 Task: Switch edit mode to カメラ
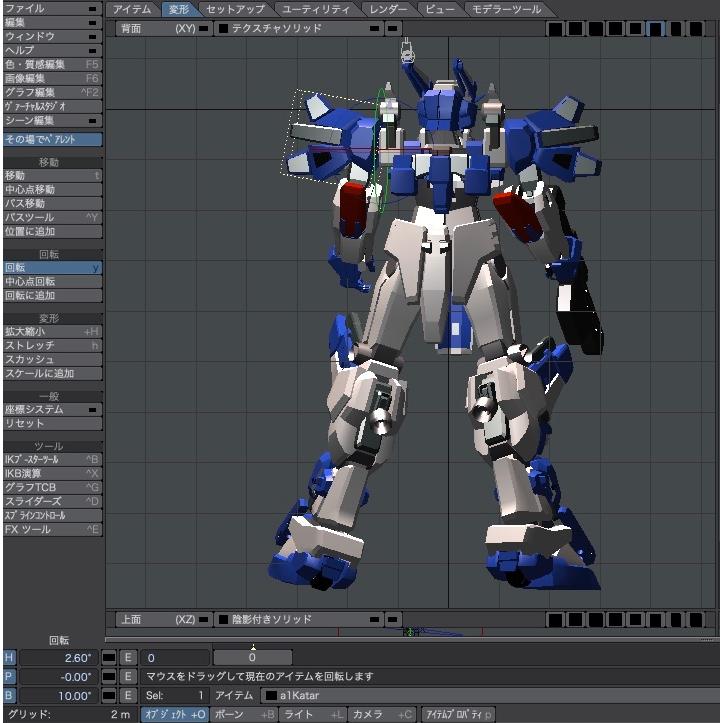(382, 714)
